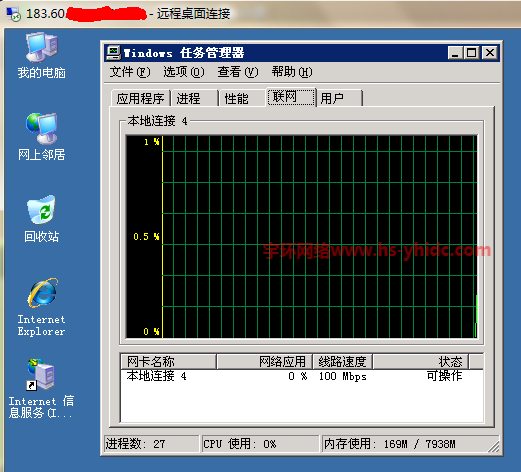Switch to the 应用程序 tab

[x=140, y=98]
